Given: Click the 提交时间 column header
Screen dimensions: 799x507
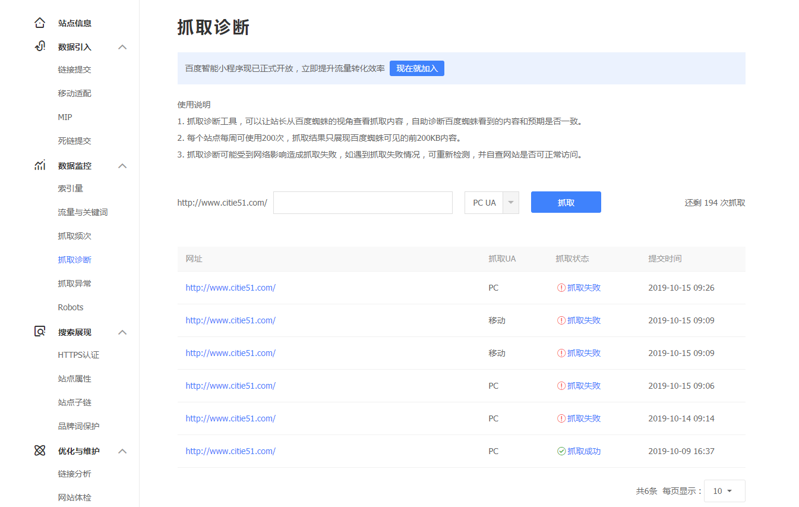Looking at the screenshot, I should (664, 259).
